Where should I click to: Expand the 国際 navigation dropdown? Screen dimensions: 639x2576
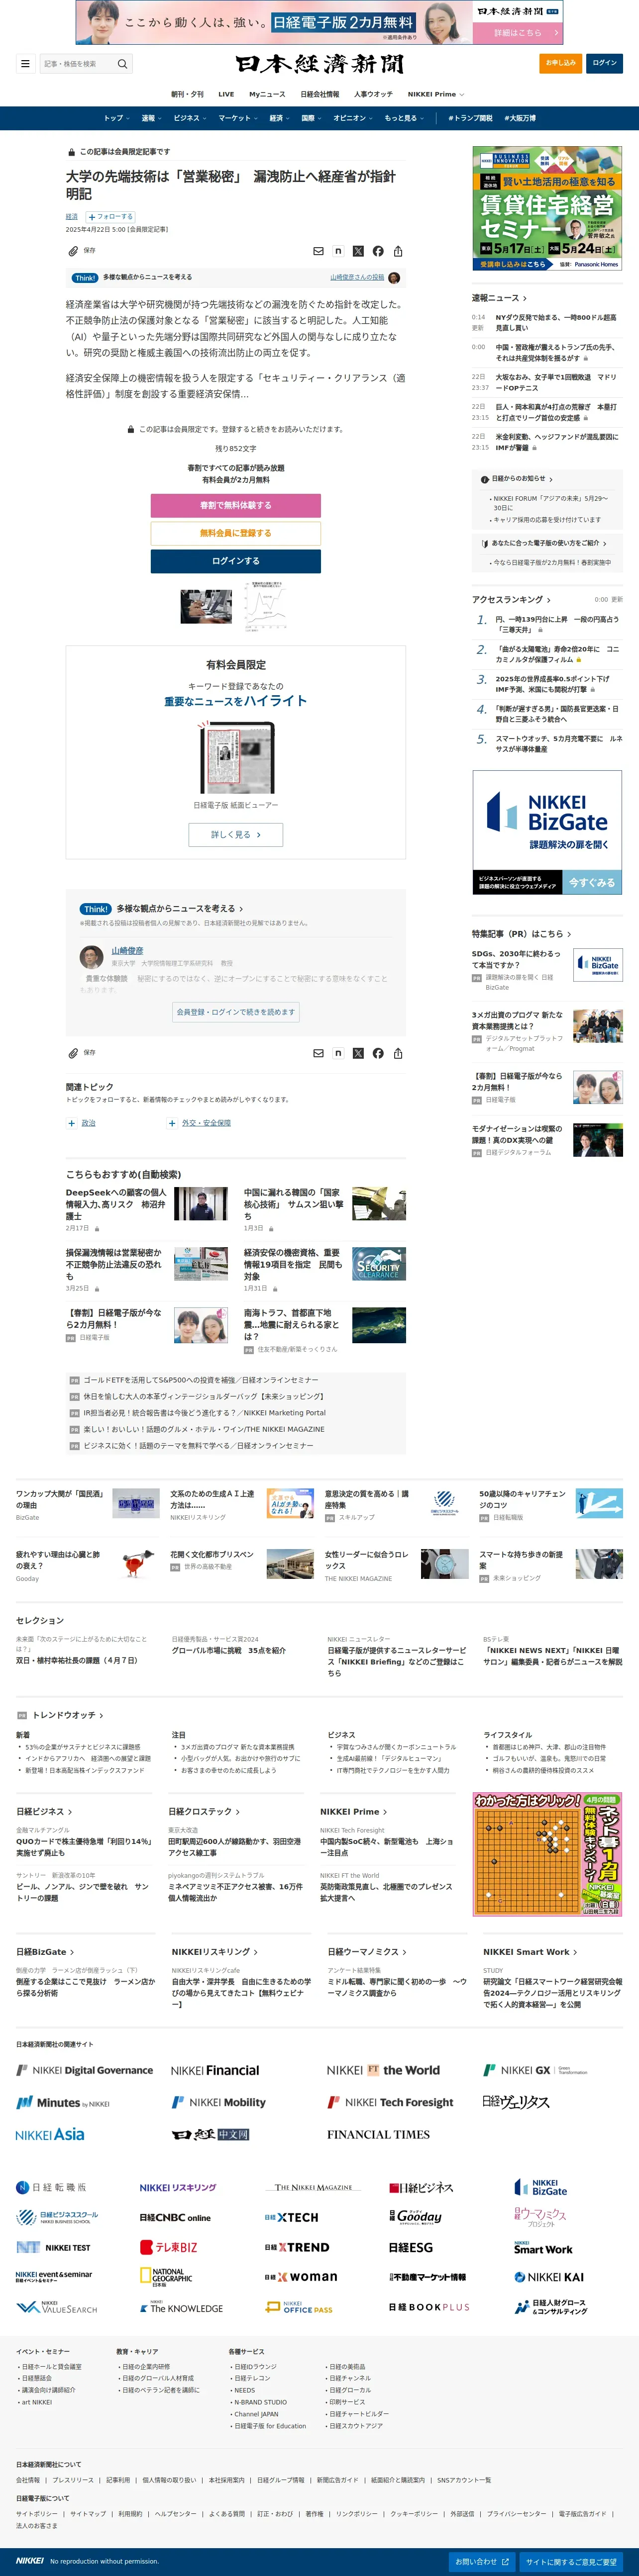(311, 118)
